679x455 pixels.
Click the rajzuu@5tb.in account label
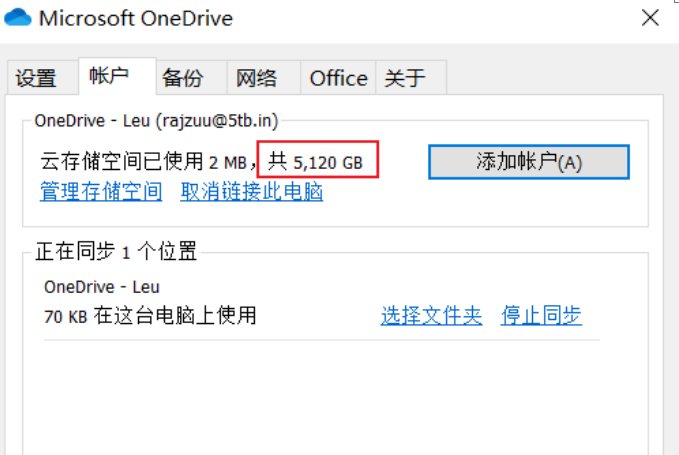[x=217, y=121]
